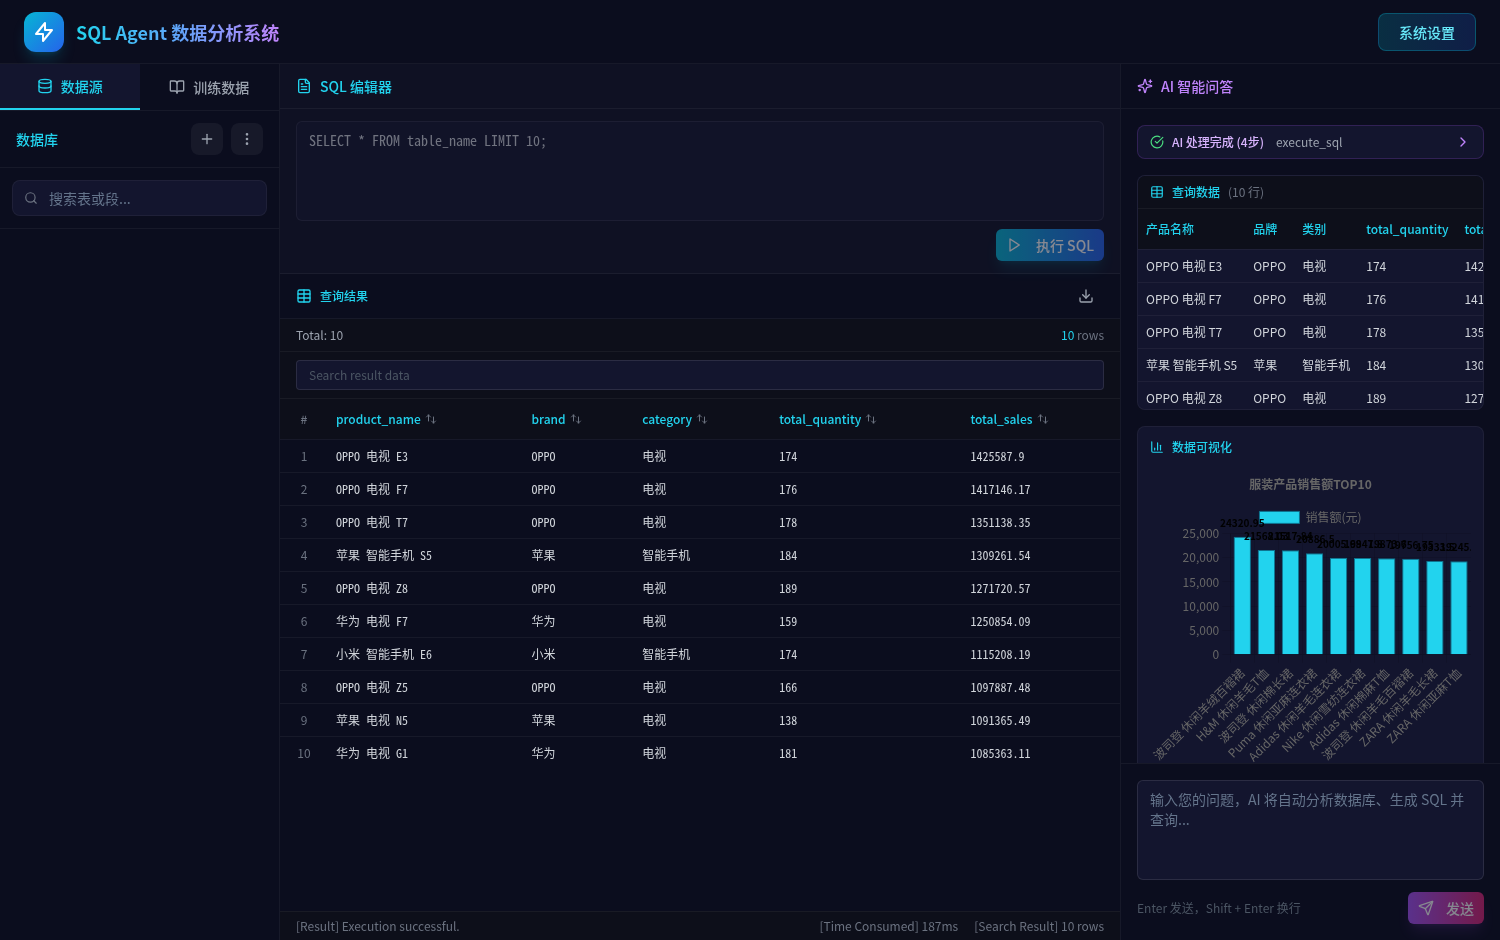
Task: Open database more options menu
Action: (247, 139)
